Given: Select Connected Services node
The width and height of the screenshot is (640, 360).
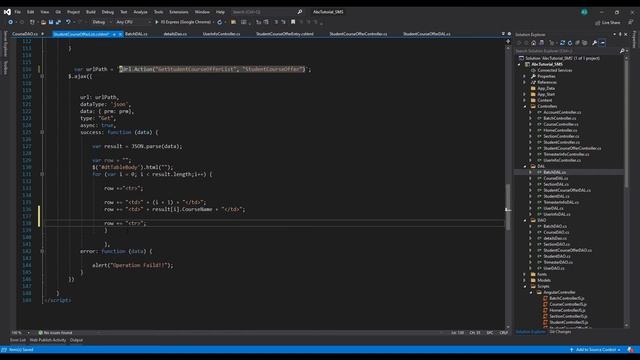Looking at the screenshot, I should (554, 70).
